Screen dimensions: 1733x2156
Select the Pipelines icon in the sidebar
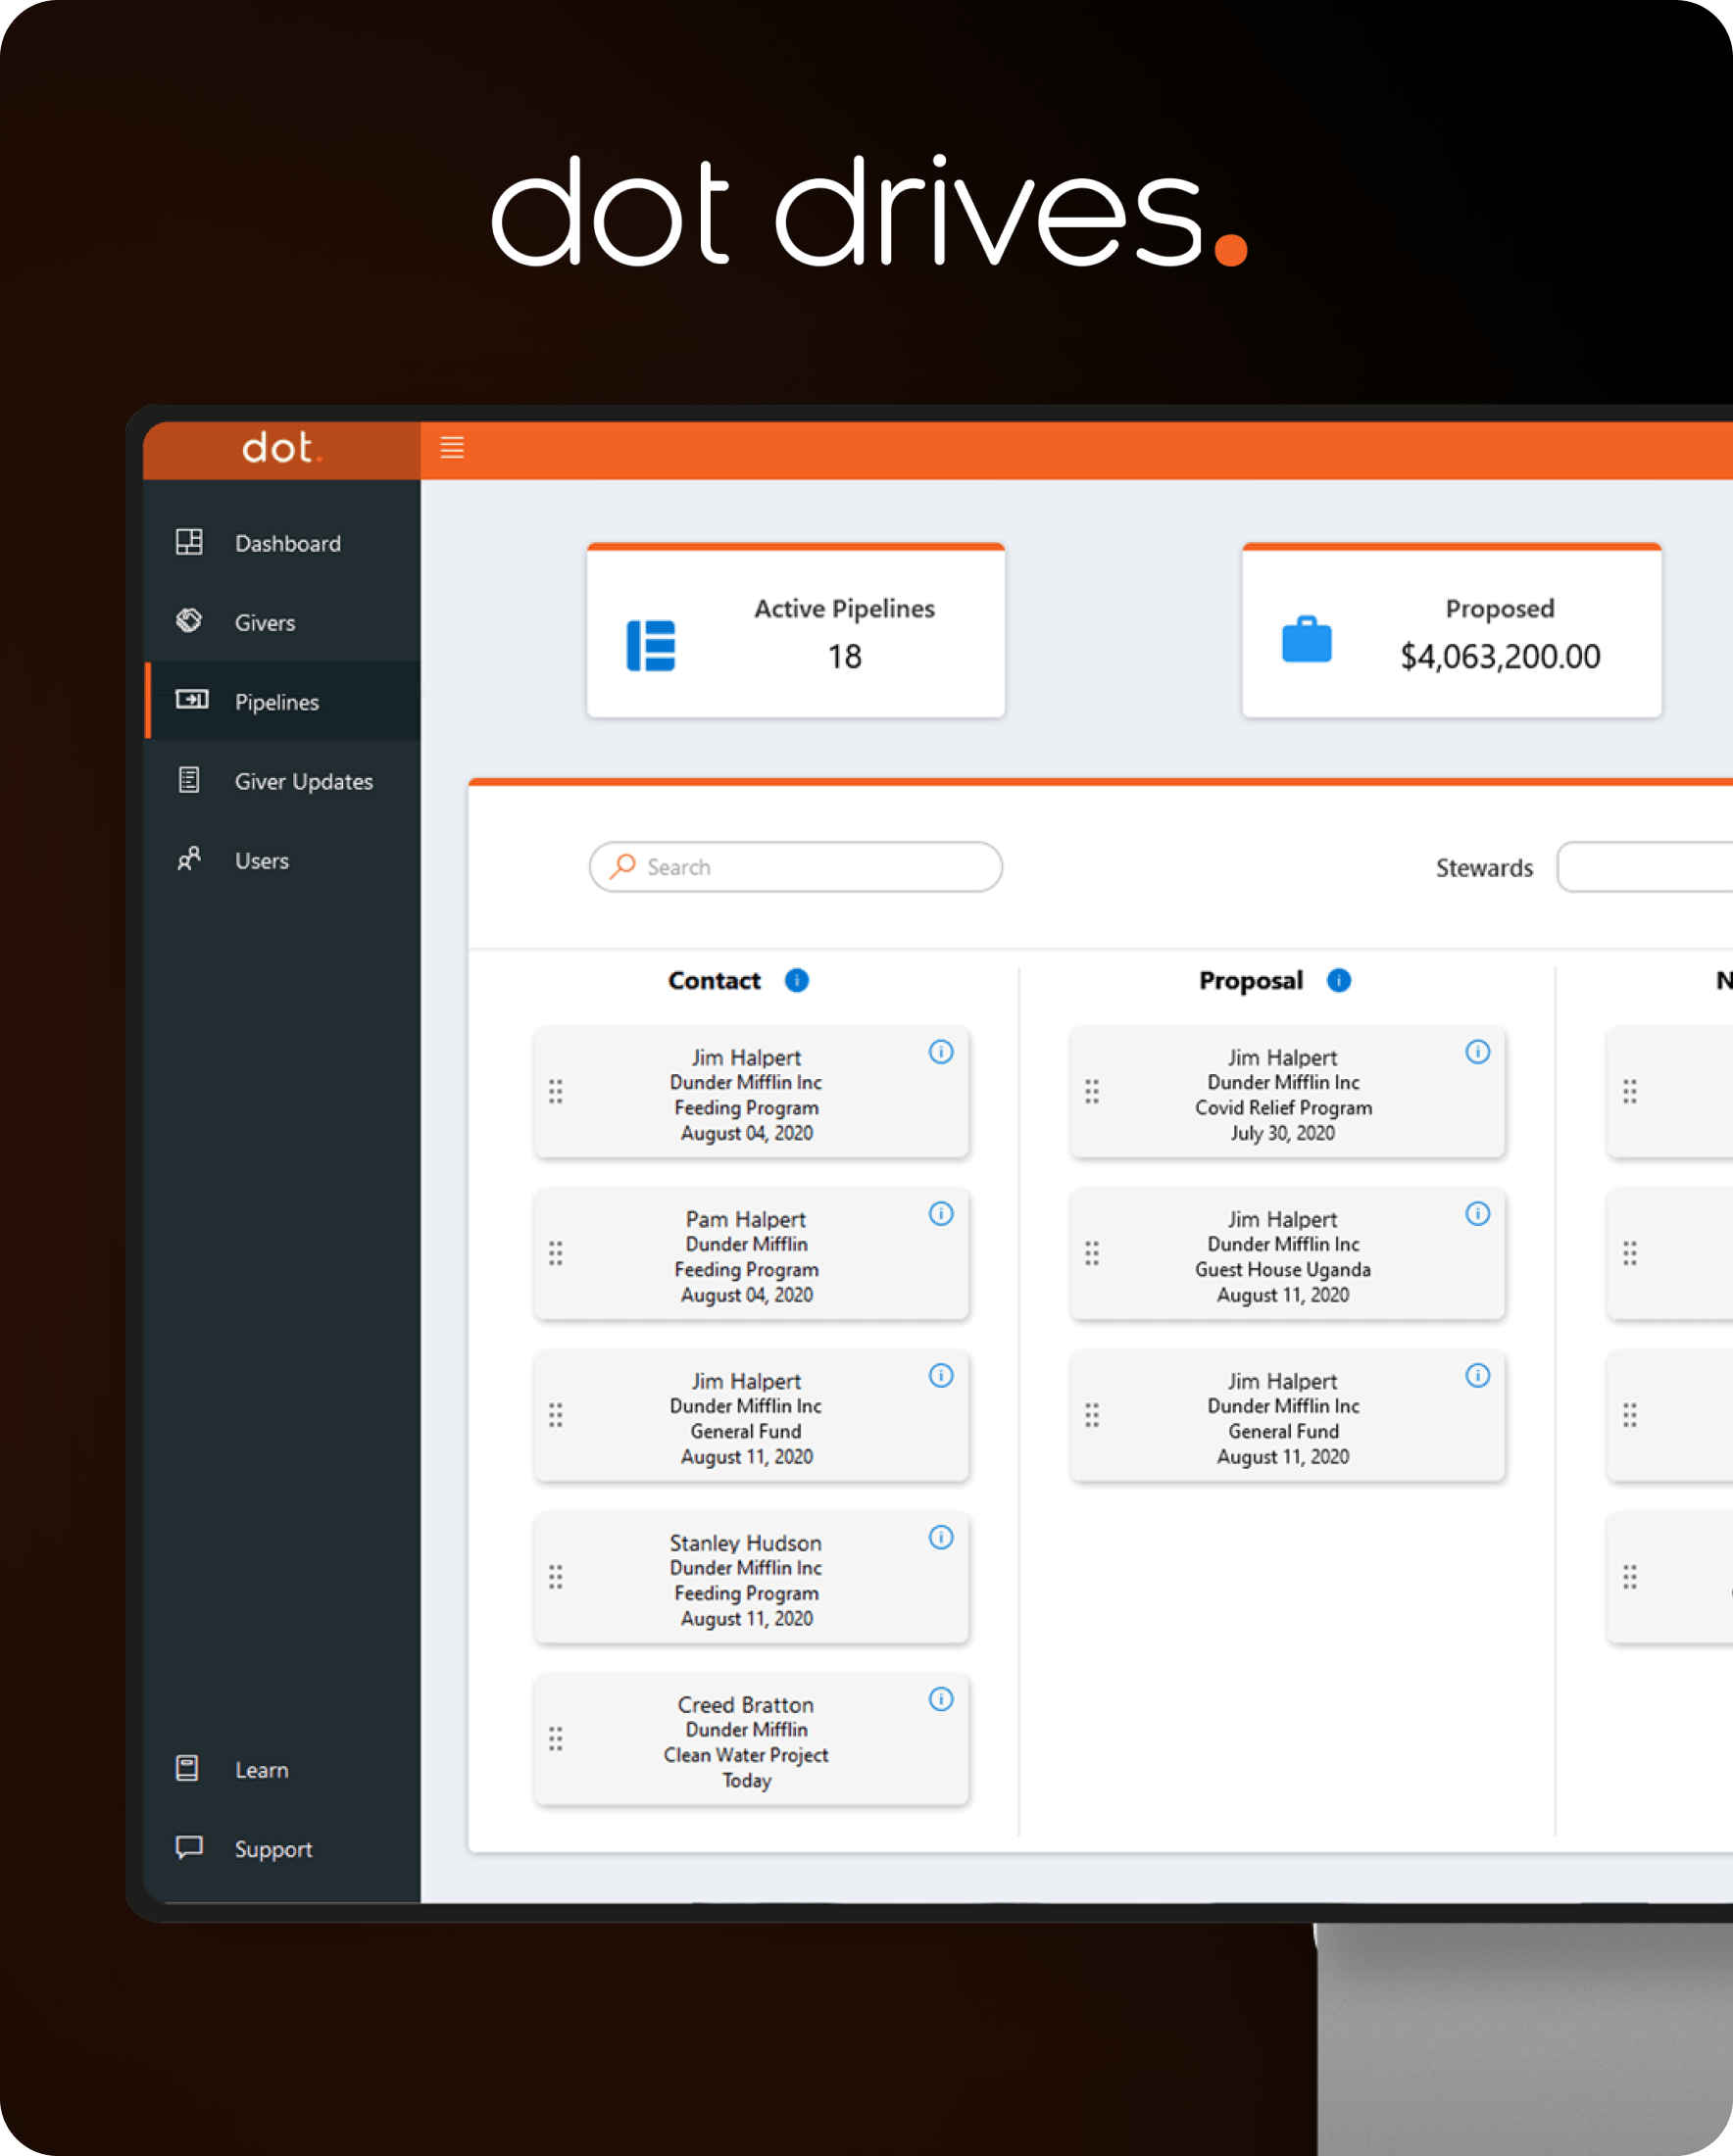click(x=191, y=701)
